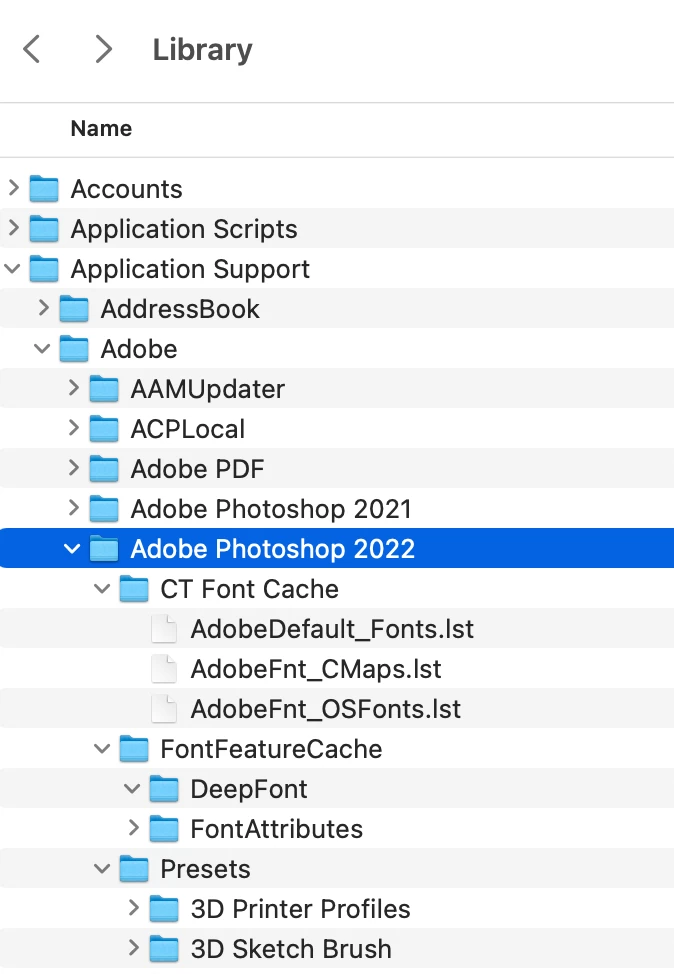Click the CT Font Cache folder icon
Screen dimensions: 674x974
(134, 589)
